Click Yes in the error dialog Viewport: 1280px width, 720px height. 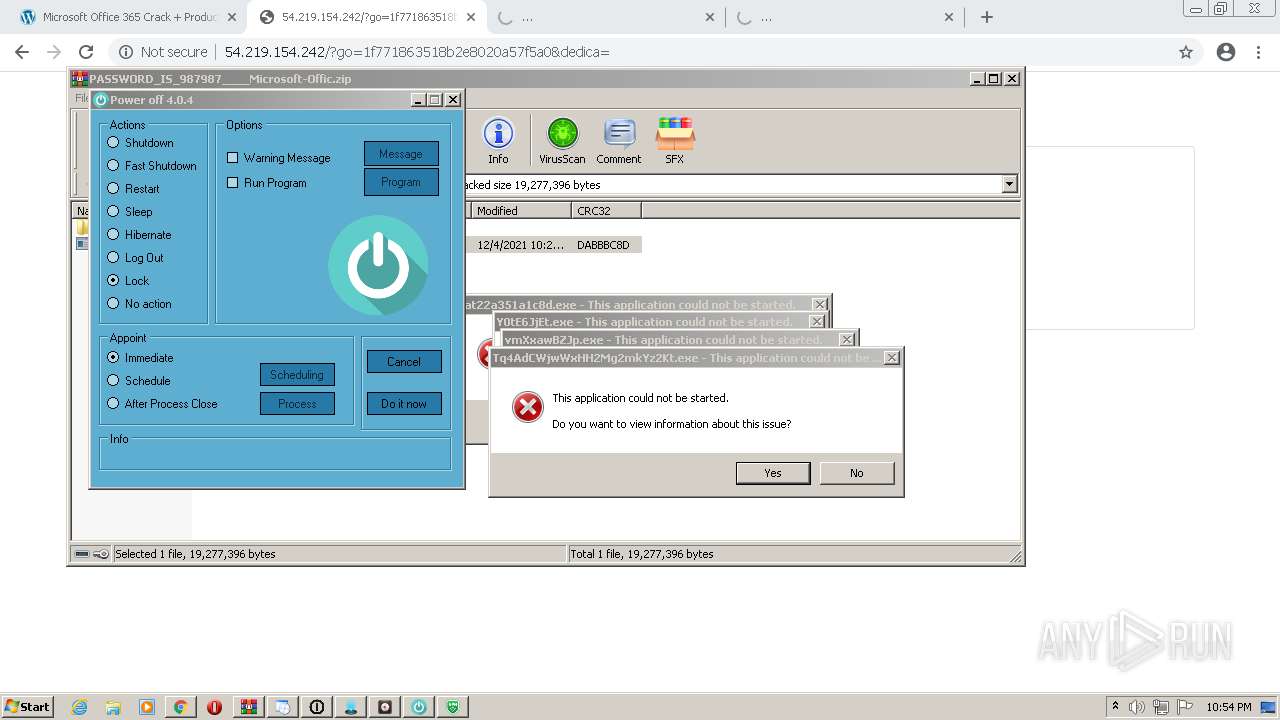click(x=773, y=473)
